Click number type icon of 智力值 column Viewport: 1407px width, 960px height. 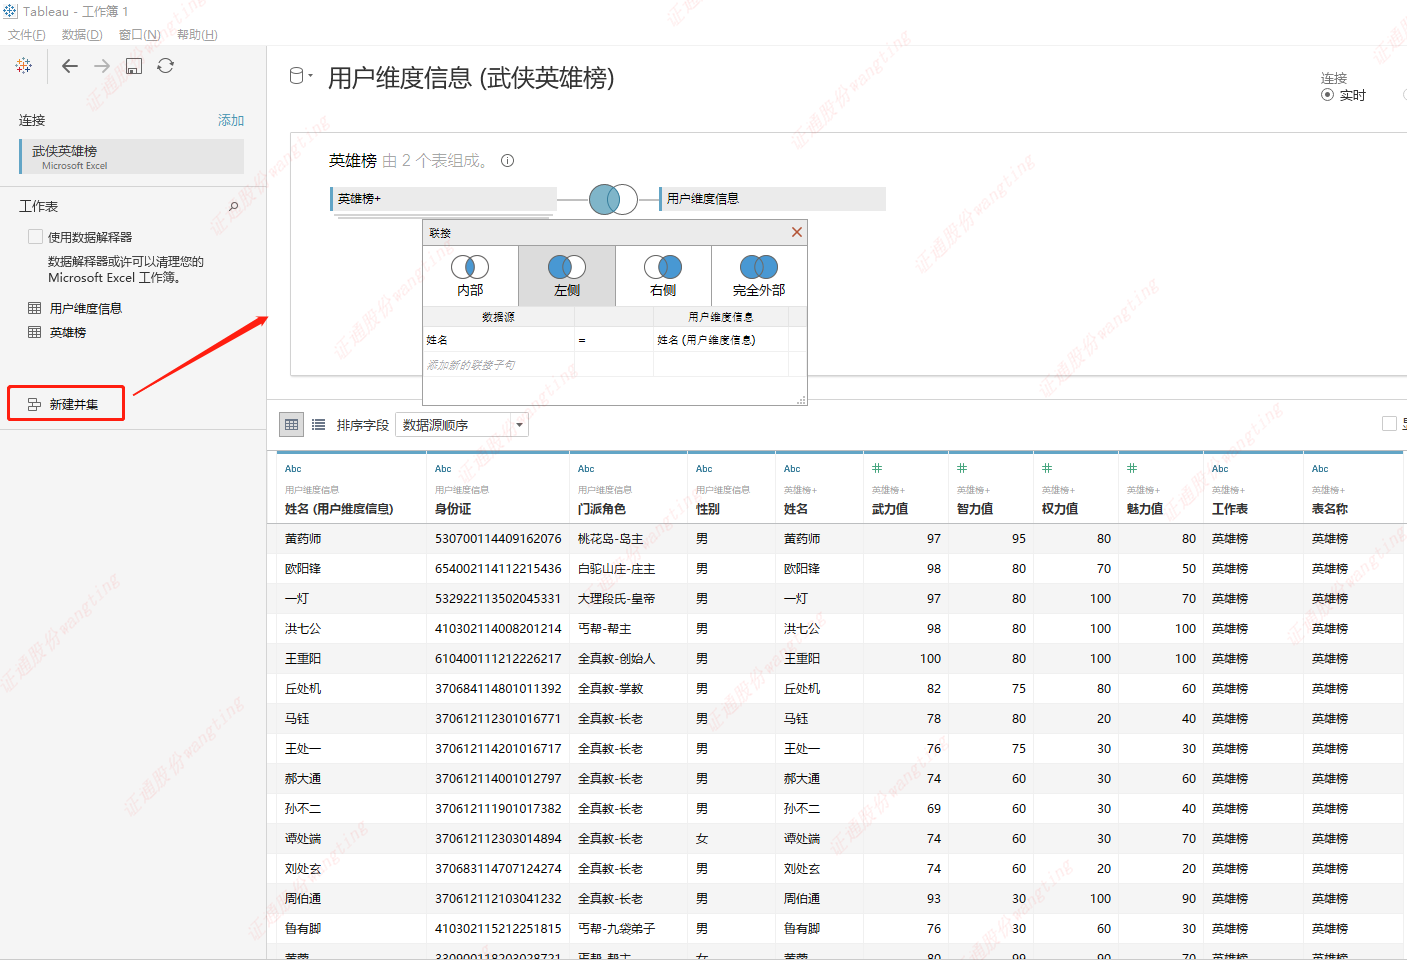962,468
